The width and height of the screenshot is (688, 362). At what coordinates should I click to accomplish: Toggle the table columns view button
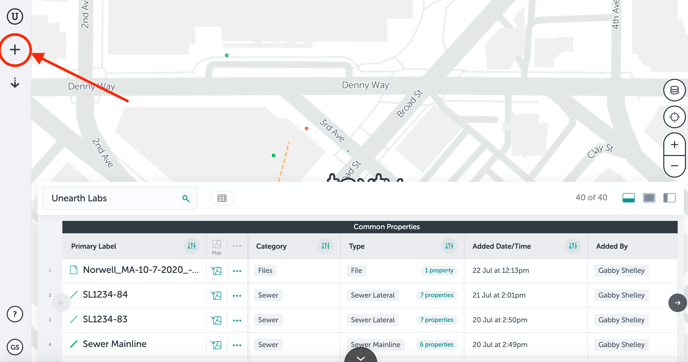222,198
